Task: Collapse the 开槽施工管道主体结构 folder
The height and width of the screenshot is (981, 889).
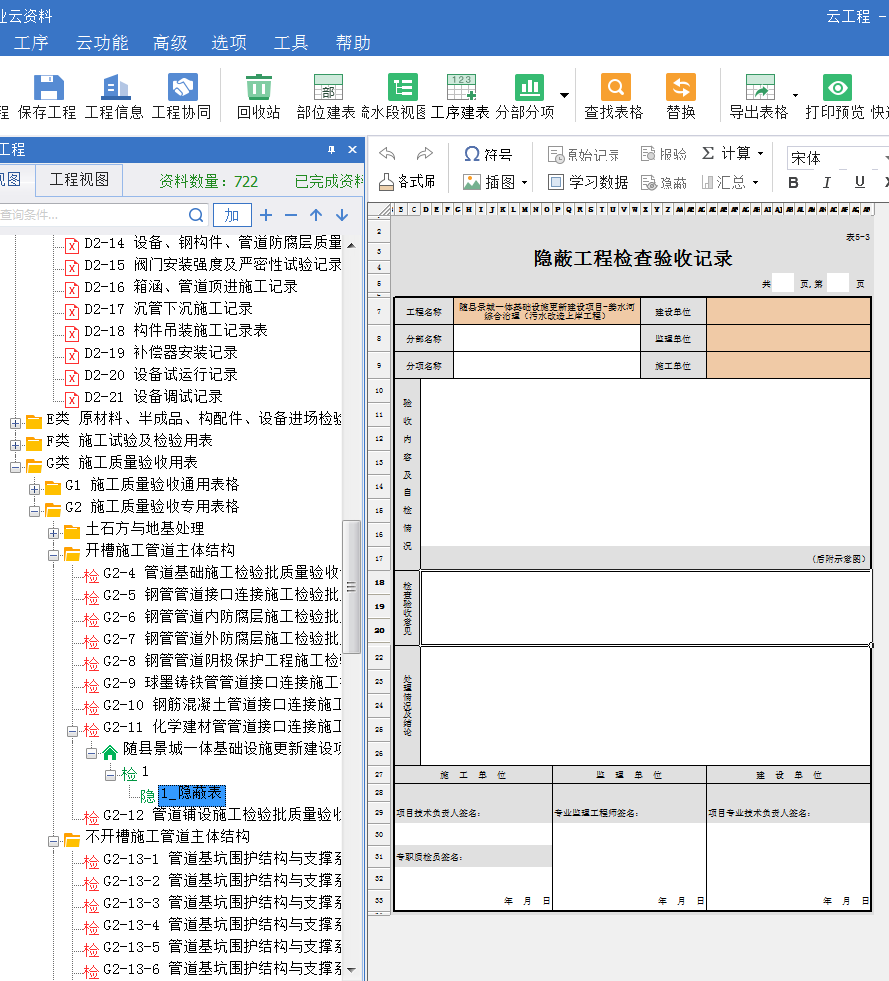Action: 54,551
